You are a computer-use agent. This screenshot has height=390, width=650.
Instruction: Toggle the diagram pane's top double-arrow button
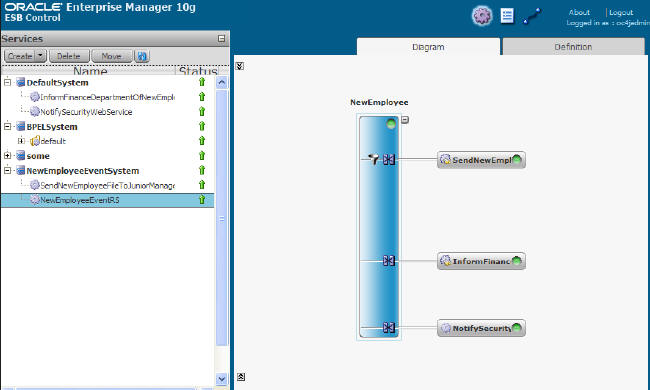(x=240, y=66)
